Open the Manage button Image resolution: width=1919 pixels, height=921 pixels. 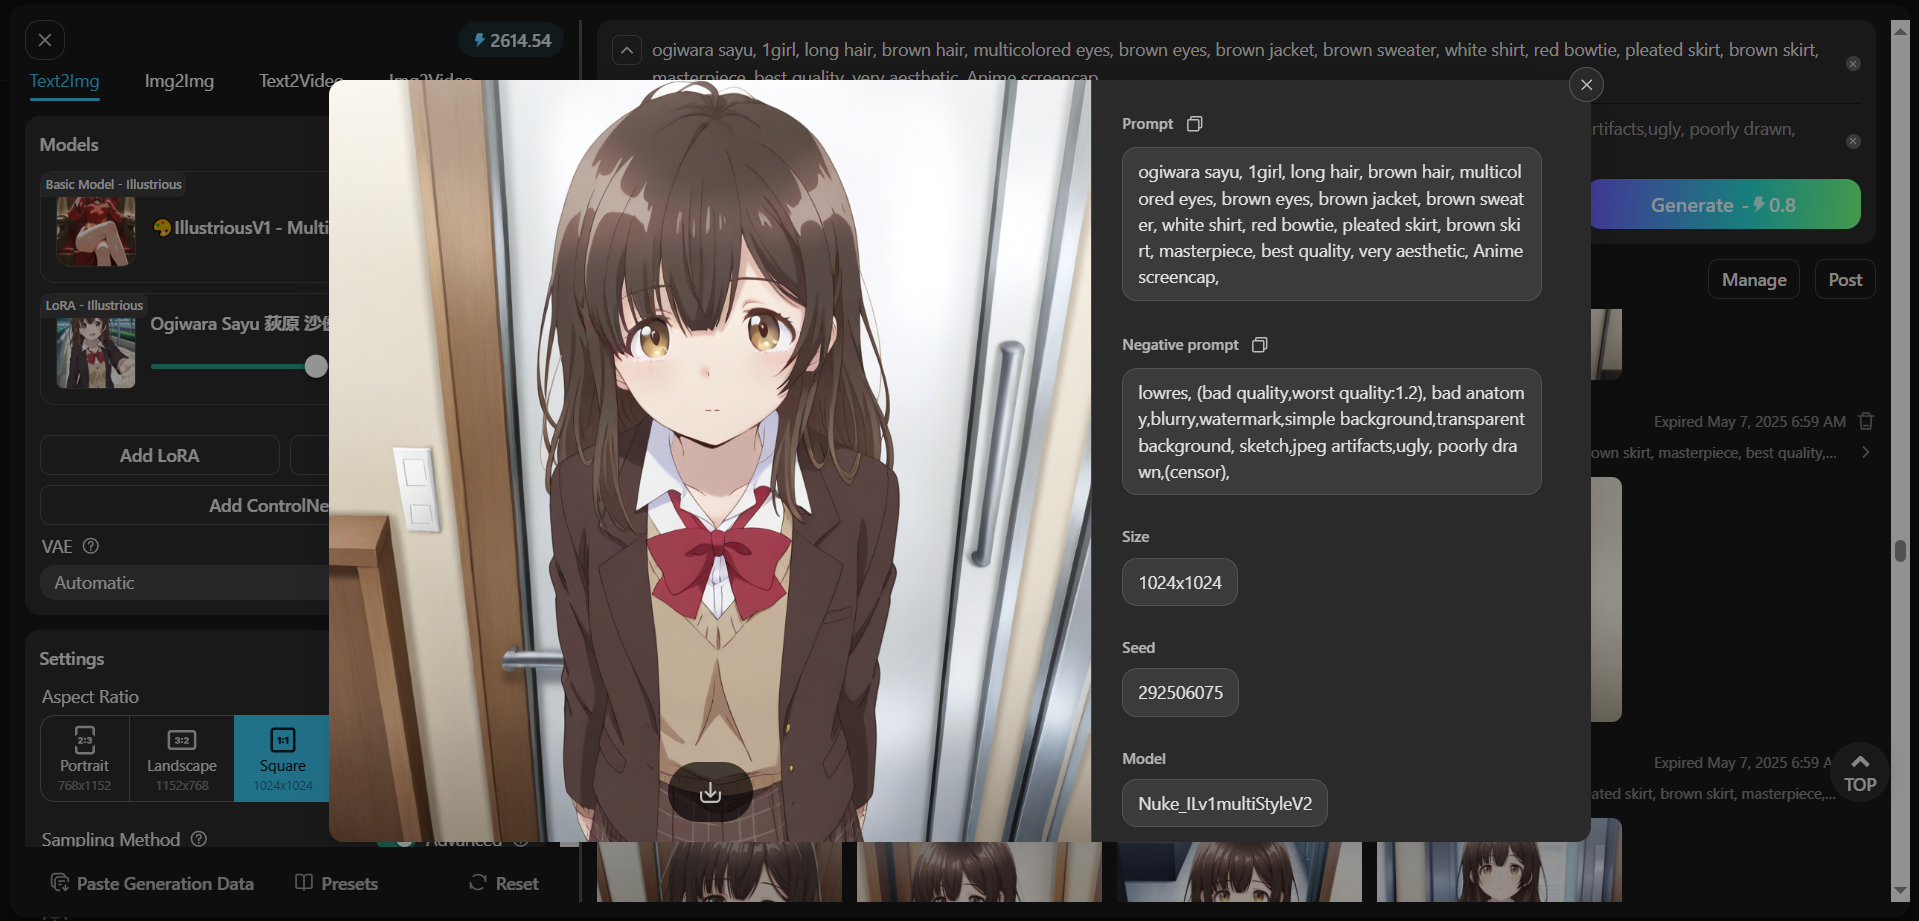pyautogui.click(x=1754, y=280)
